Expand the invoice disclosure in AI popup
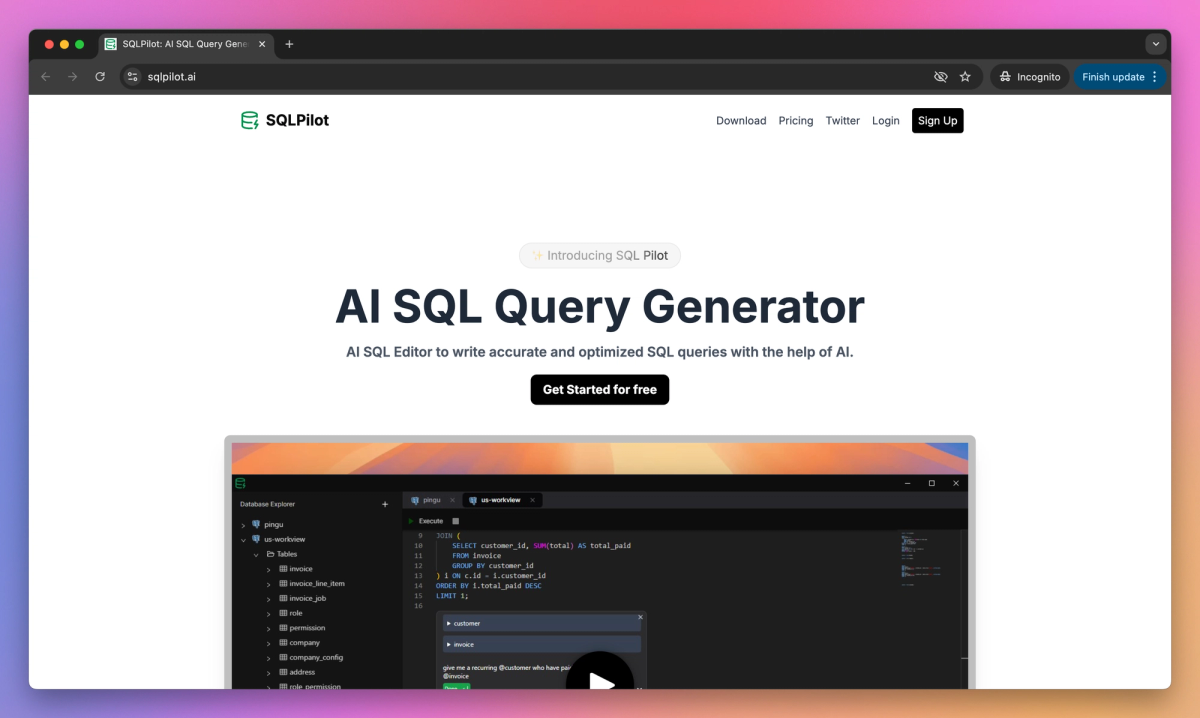 449,644
